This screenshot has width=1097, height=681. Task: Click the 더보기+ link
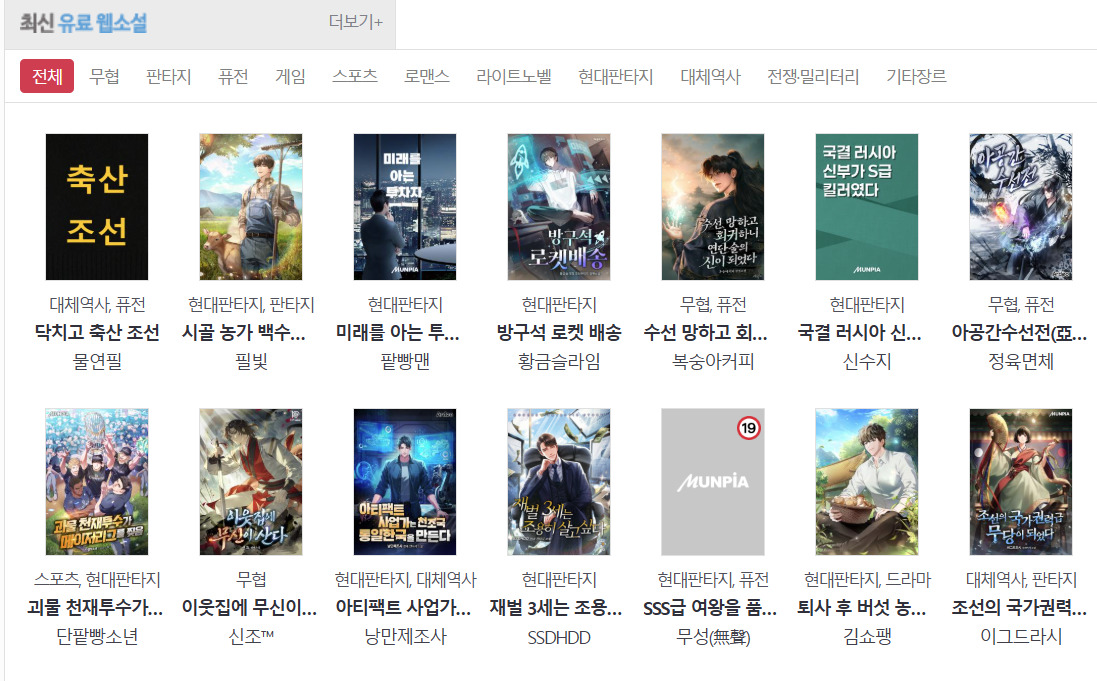tap(355, 22)
